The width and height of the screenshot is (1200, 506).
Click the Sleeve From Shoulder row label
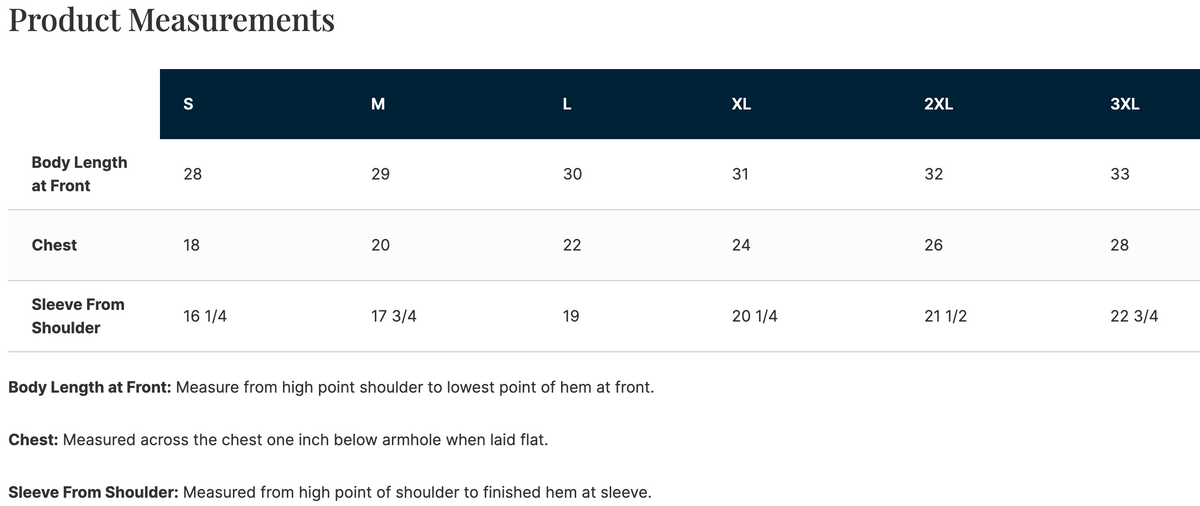78,316
